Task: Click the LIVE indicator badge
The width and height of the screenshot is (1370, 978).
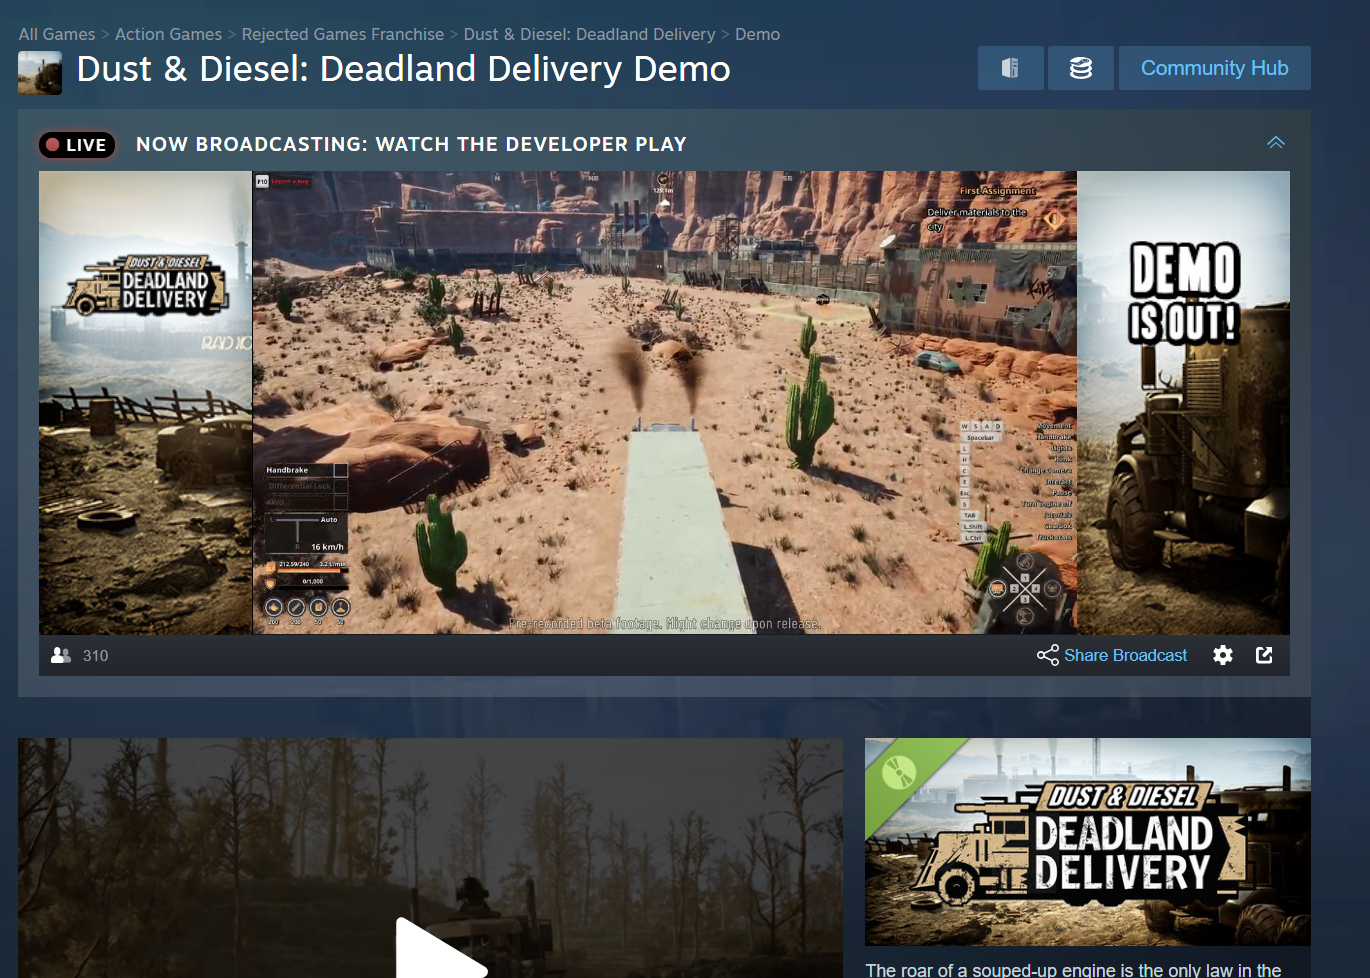Action: point(77,145)
